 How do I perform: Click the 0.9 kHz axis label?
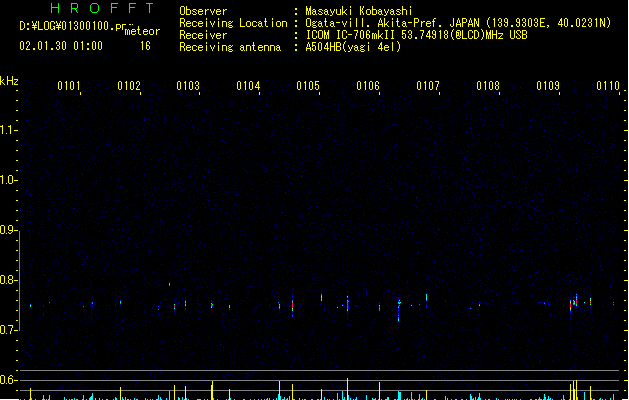tap(8, 230)
